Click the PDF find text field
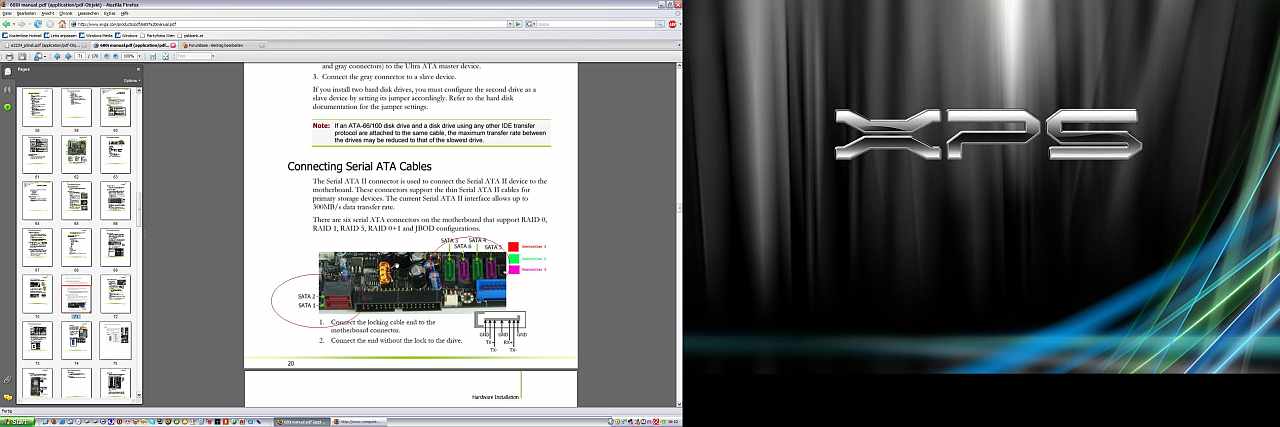 (193, 56)
